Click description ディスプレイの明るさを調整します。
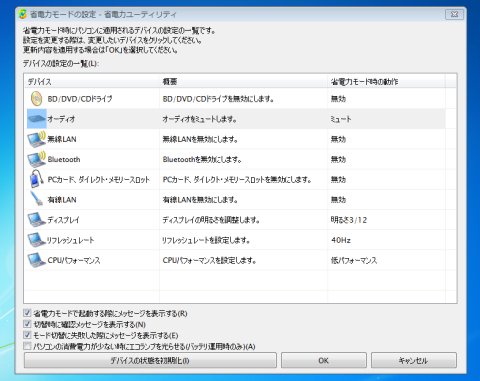480x381 pixels. point(211,220)
